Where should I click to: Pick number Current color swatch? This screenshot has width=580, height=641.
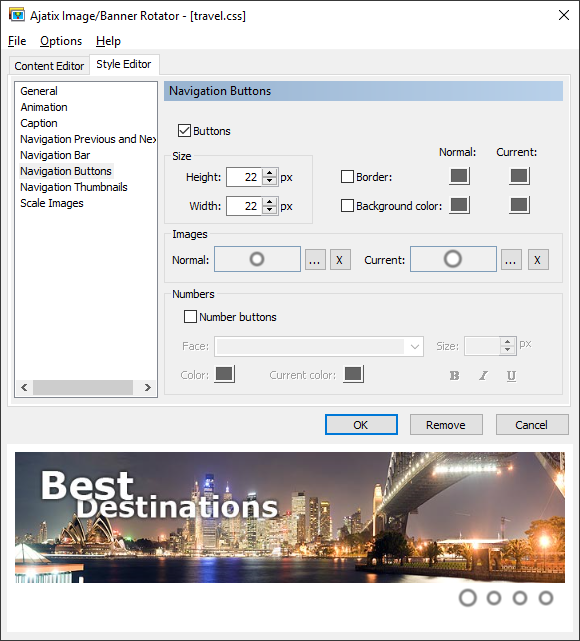coord(354,374)
